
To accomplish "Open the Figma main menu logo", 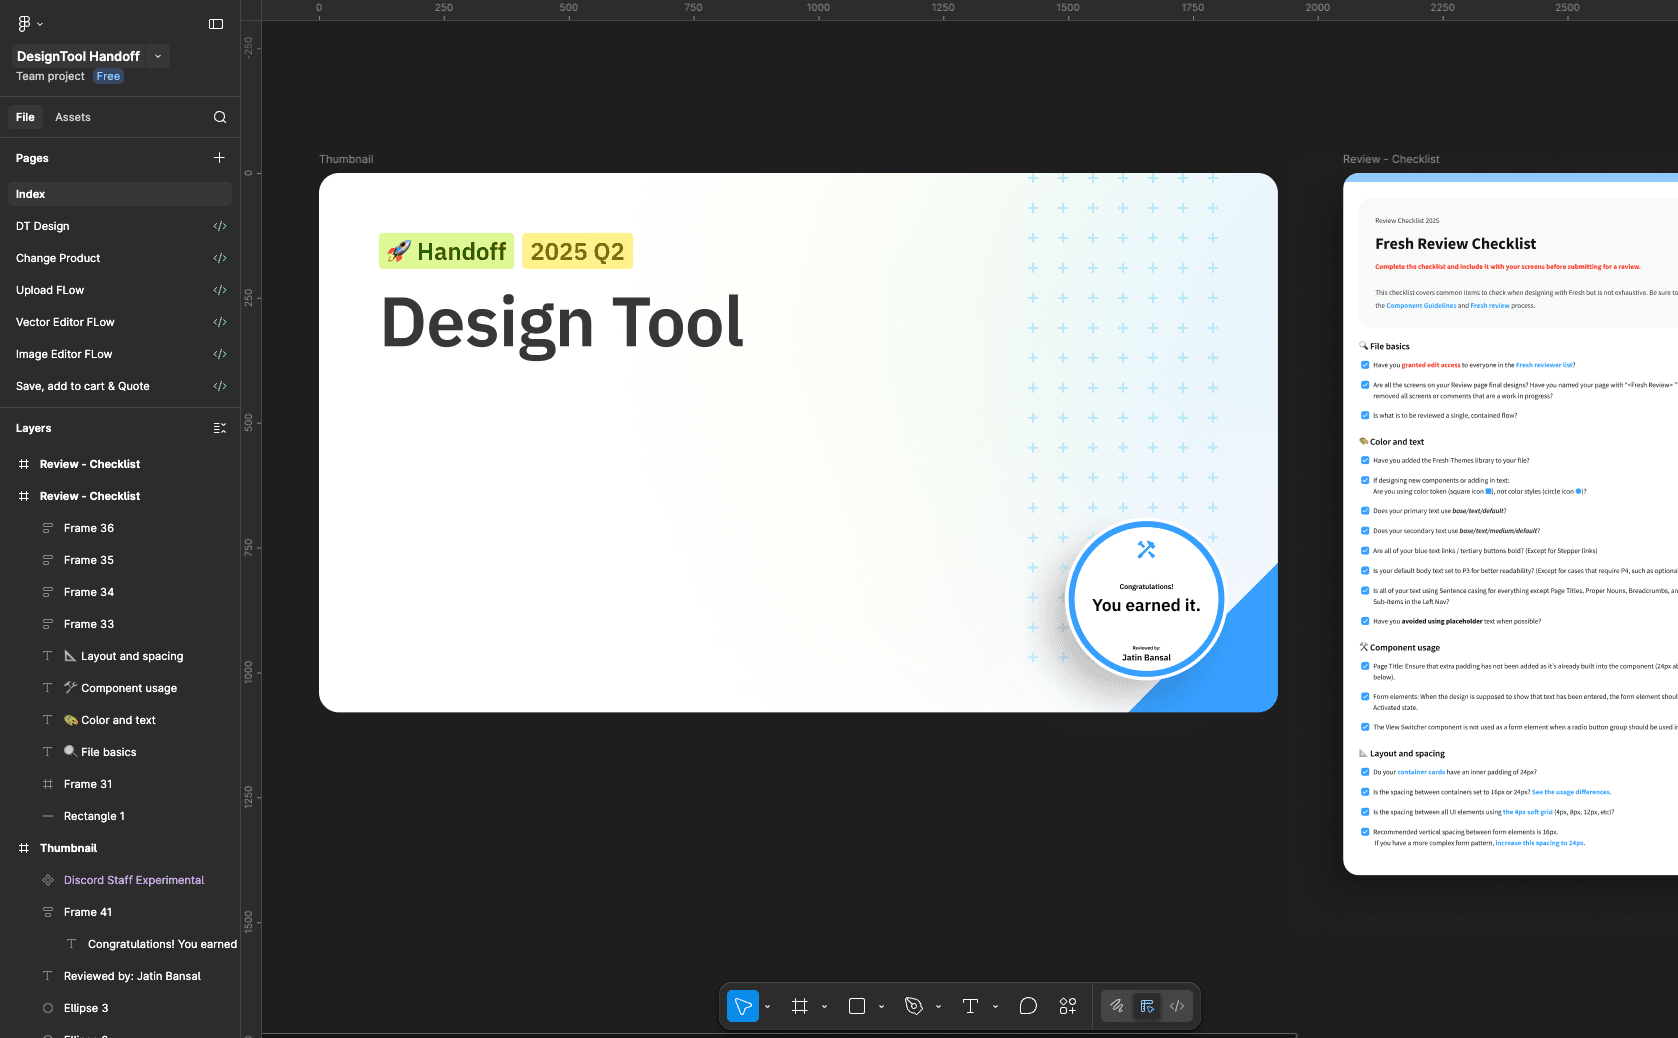I will (24, 23).
